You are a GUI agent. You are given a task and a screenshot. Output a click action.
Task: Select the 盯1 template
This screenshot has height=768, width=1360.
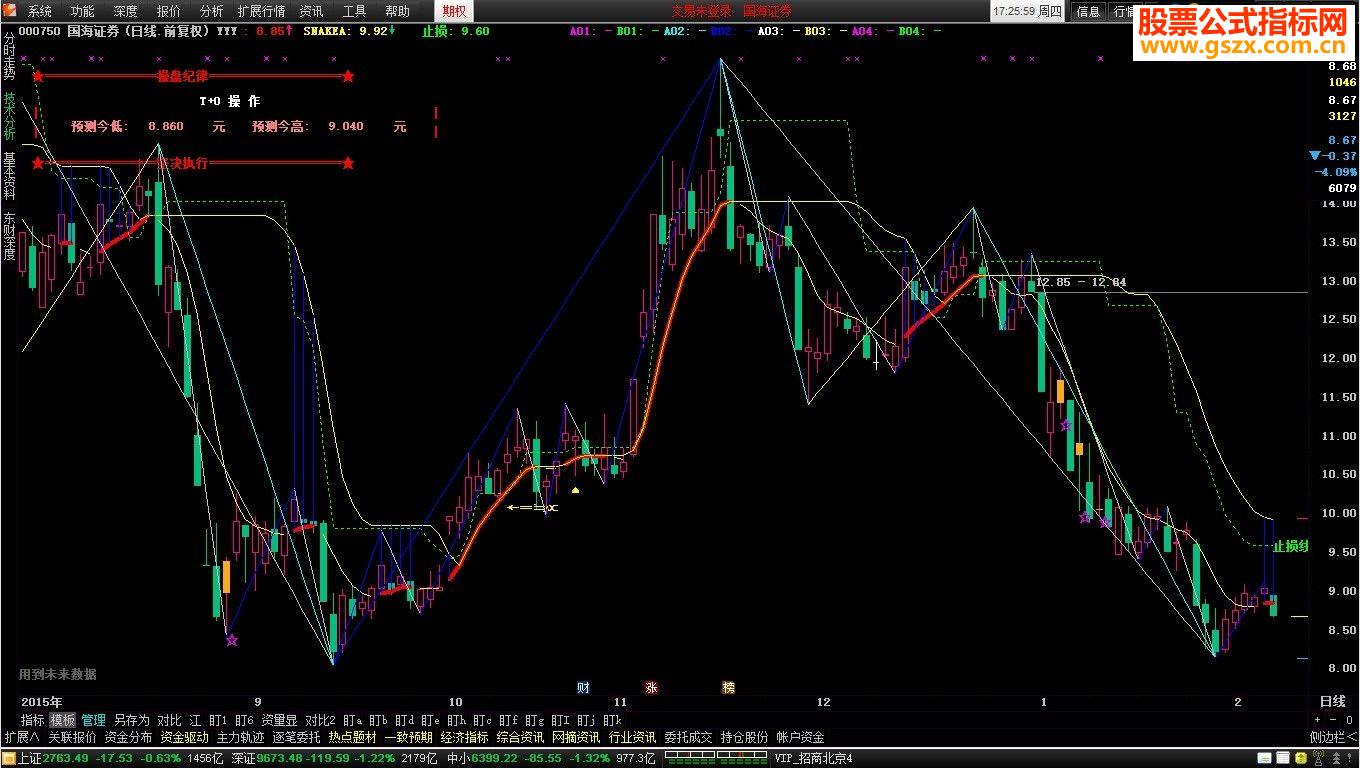[x=218, y=720]
